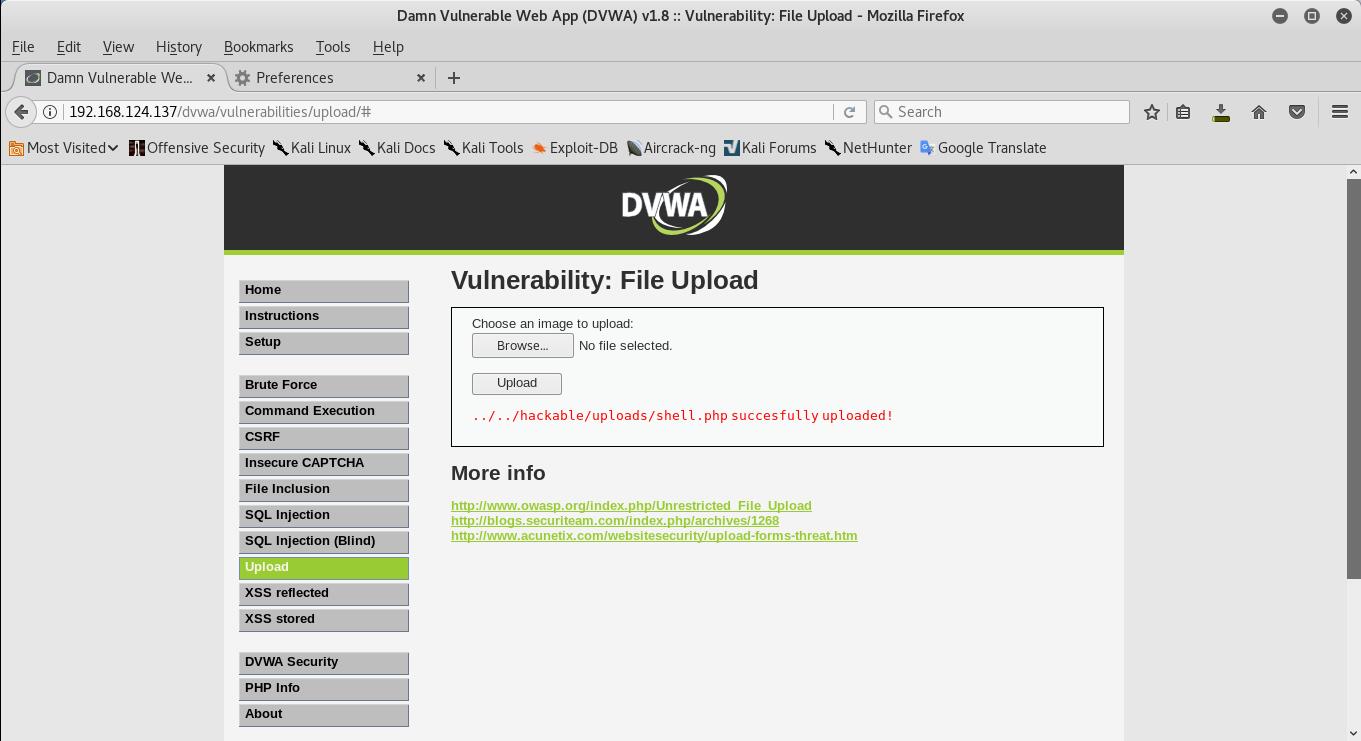Open DVWA Security settings

pyautogui.click(x=324, y=663)
